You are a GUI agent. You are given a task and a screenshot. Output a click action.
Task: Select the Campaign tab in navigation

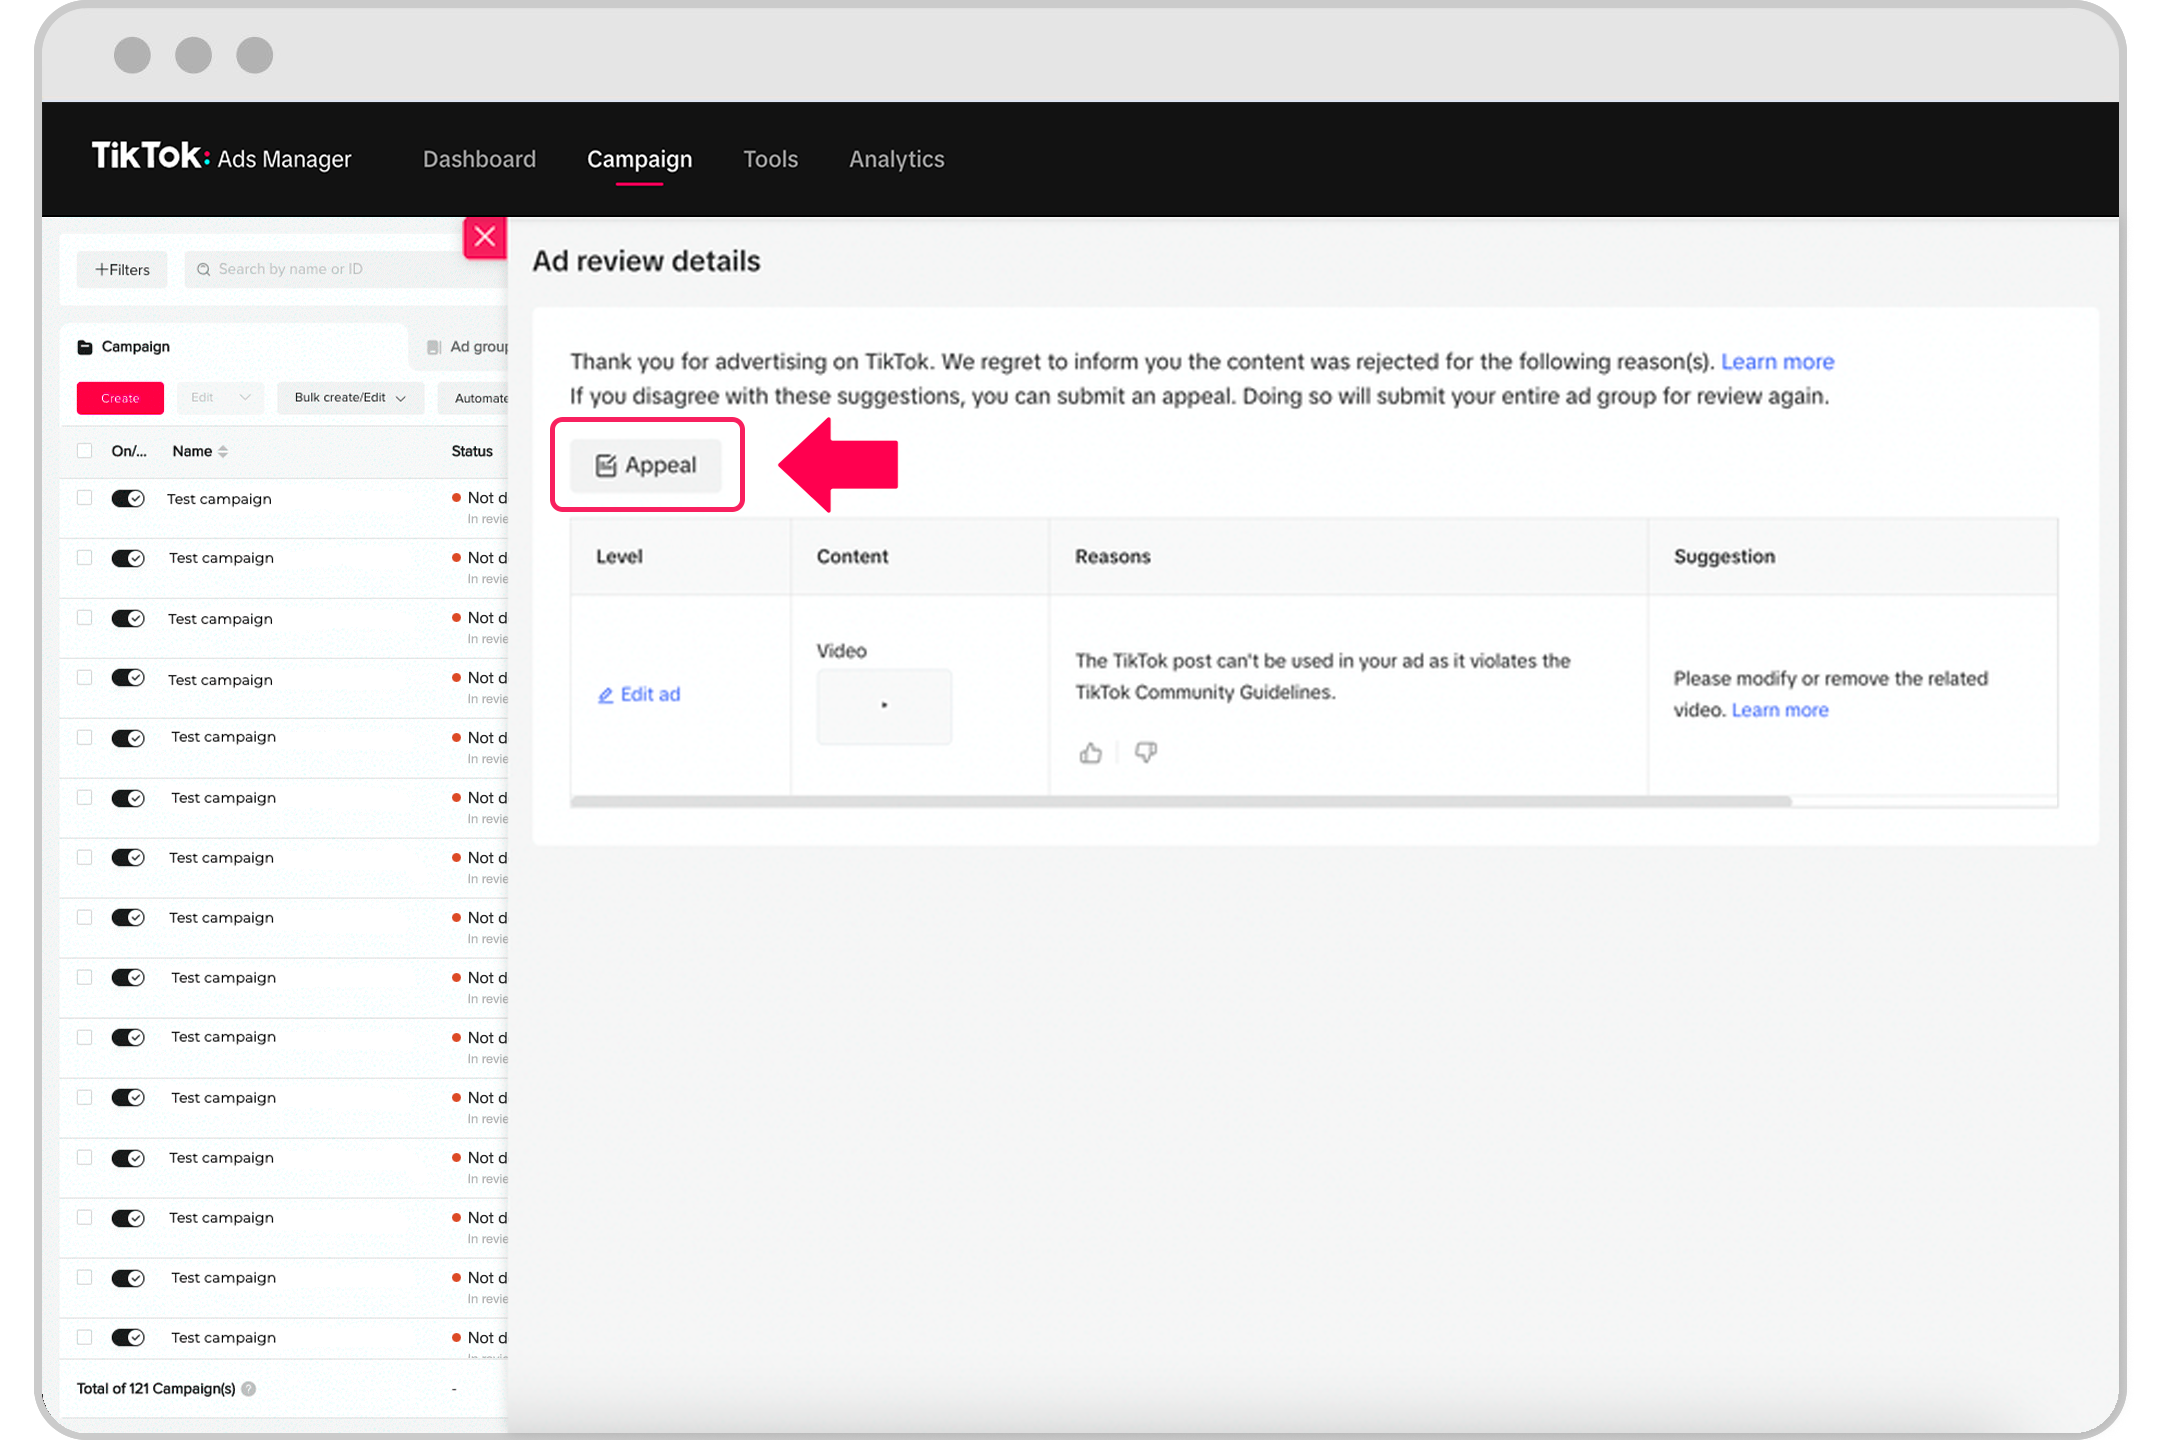(x=640, y=158)
